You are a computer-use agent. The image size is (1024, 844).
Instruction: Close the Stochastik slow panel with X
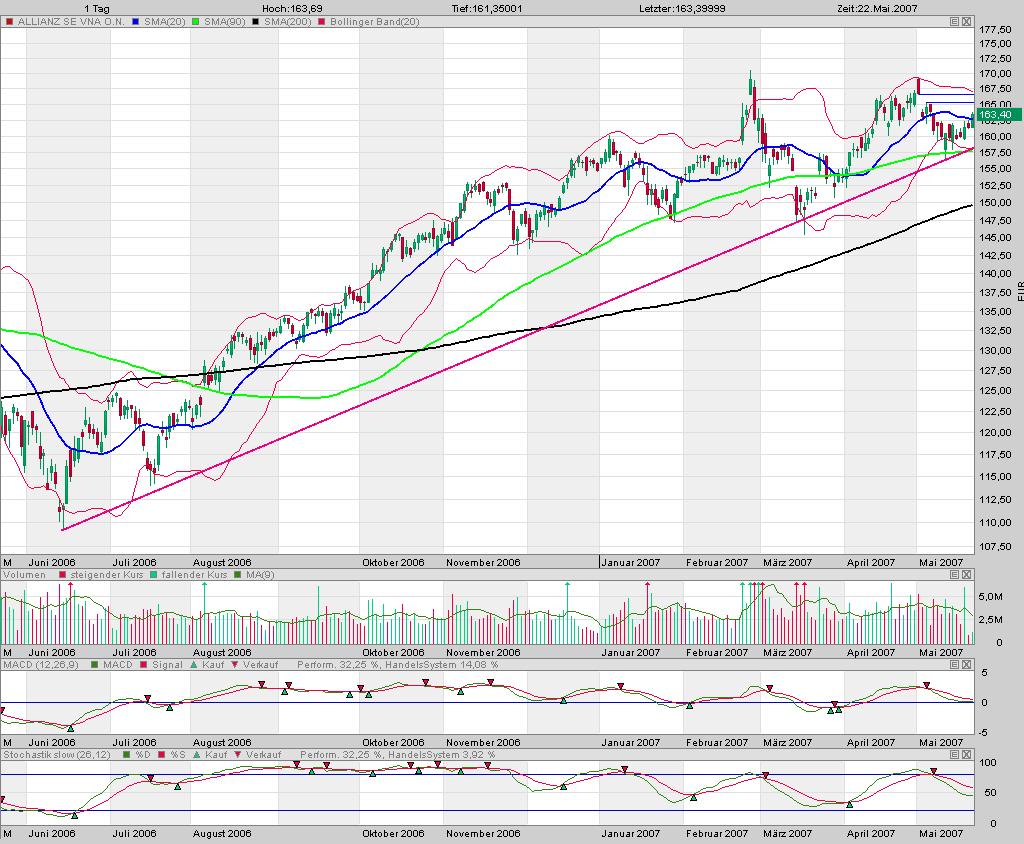pos(966,755)
